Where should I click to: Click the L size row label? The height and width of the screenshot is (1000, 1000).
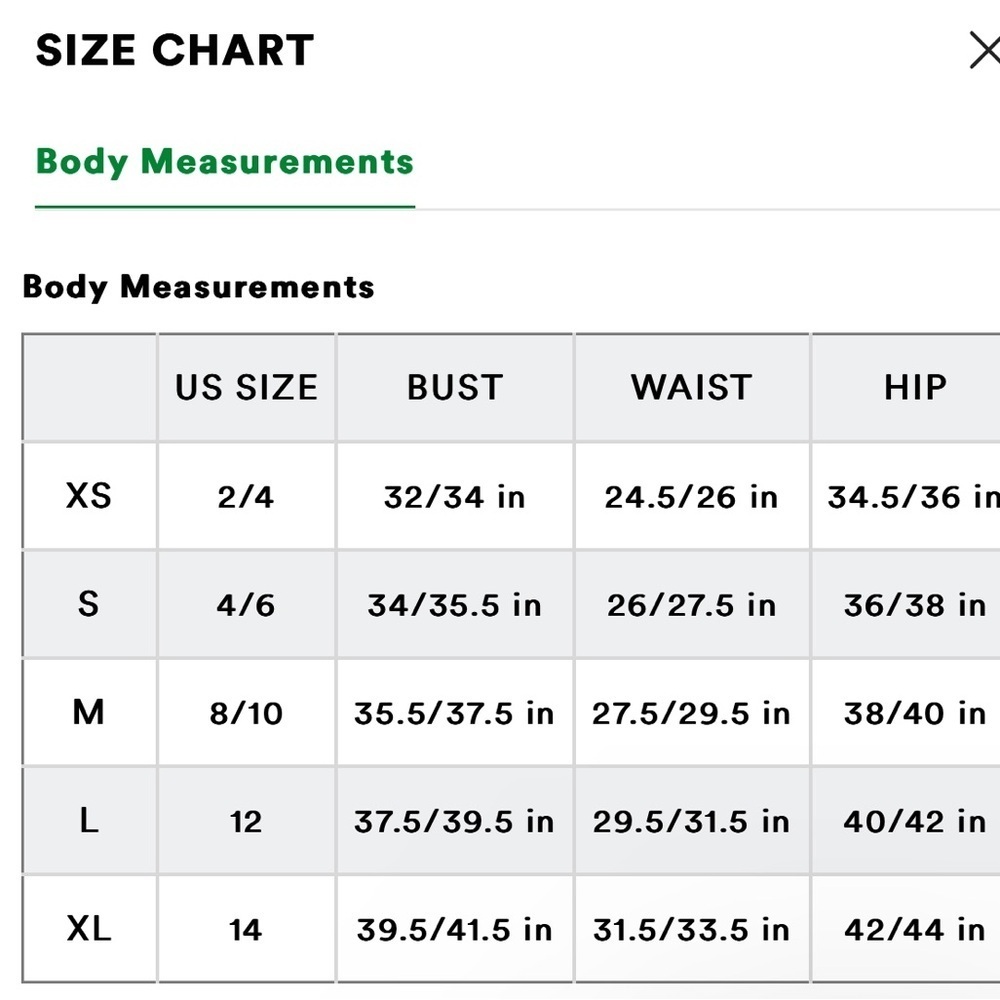89,821
